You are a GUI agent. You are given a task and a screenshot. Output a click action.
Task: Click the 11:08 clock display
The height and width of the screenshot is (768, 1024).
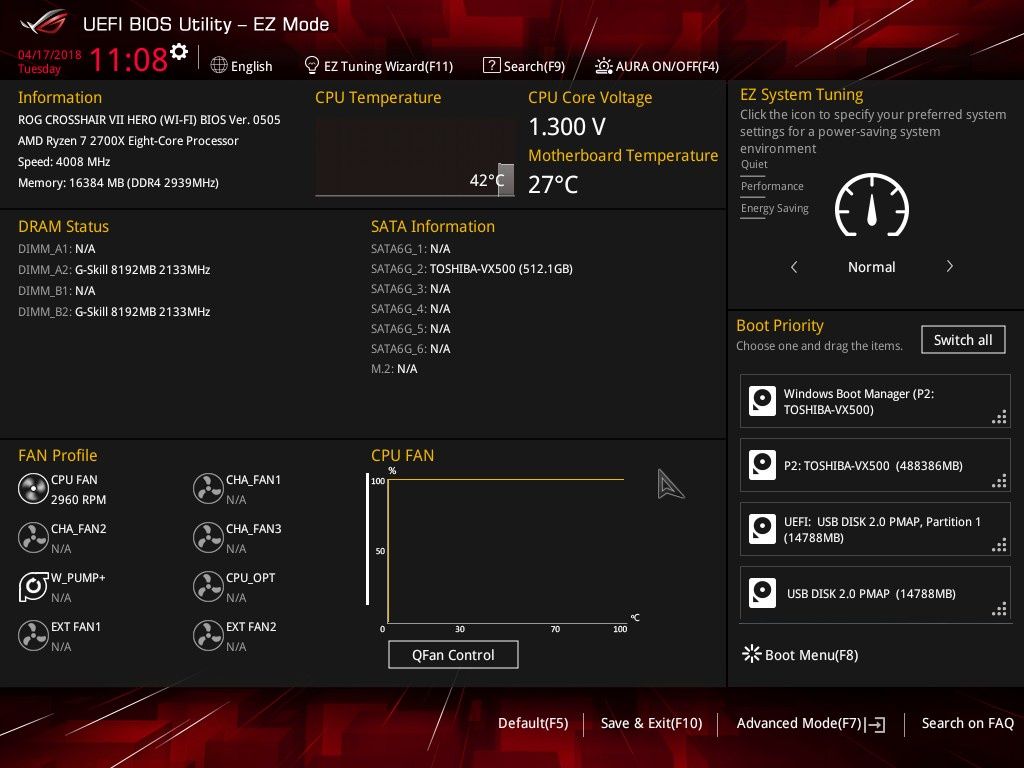tap(129, 59)
